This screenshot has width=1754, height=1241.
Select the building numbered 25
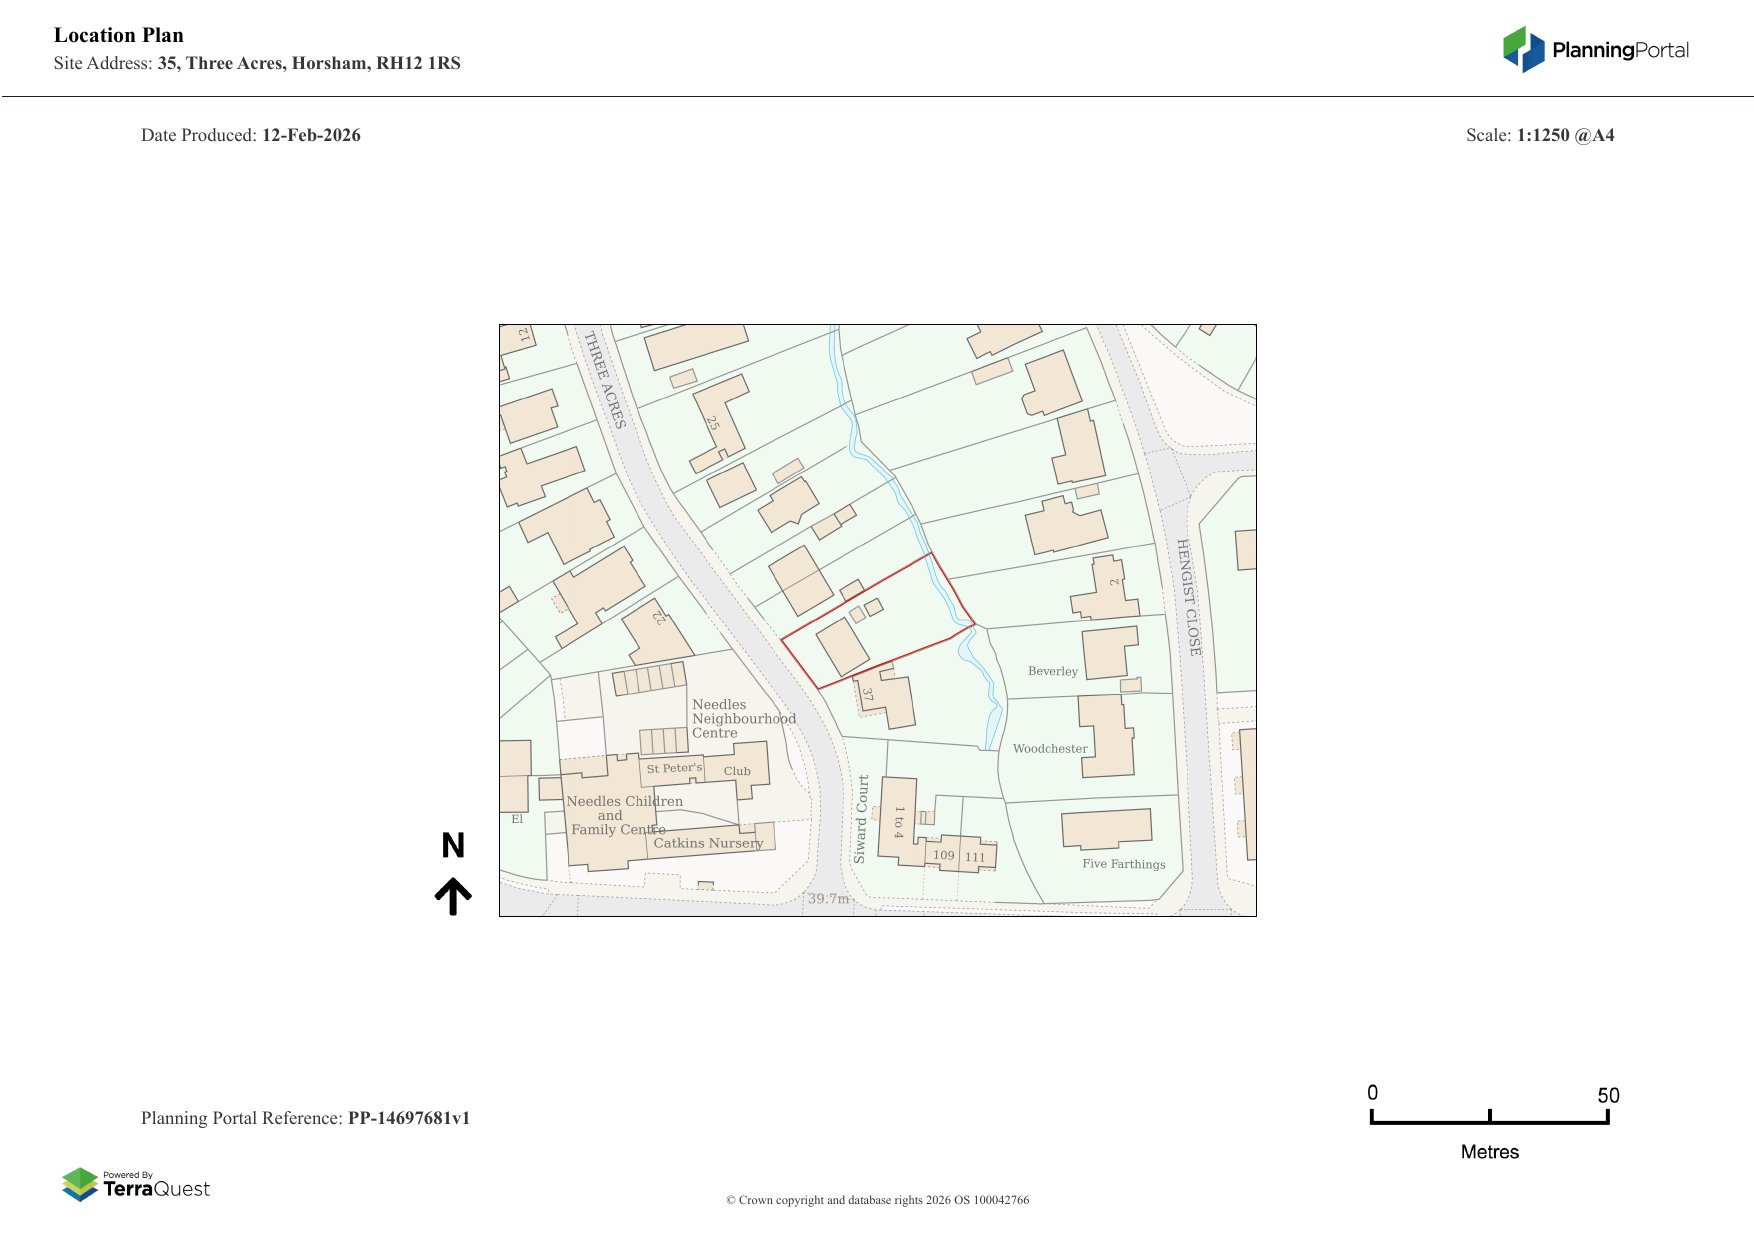[722, 418]
